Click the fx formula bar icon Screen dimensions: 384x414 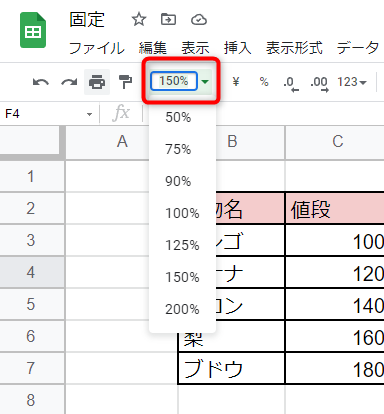[x=121, y=113]
